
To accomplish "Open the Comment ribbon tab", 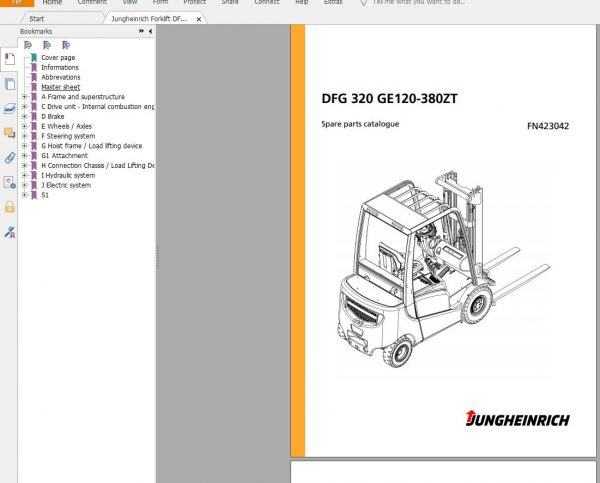I will pyautogui.click(x=92, y=2).
